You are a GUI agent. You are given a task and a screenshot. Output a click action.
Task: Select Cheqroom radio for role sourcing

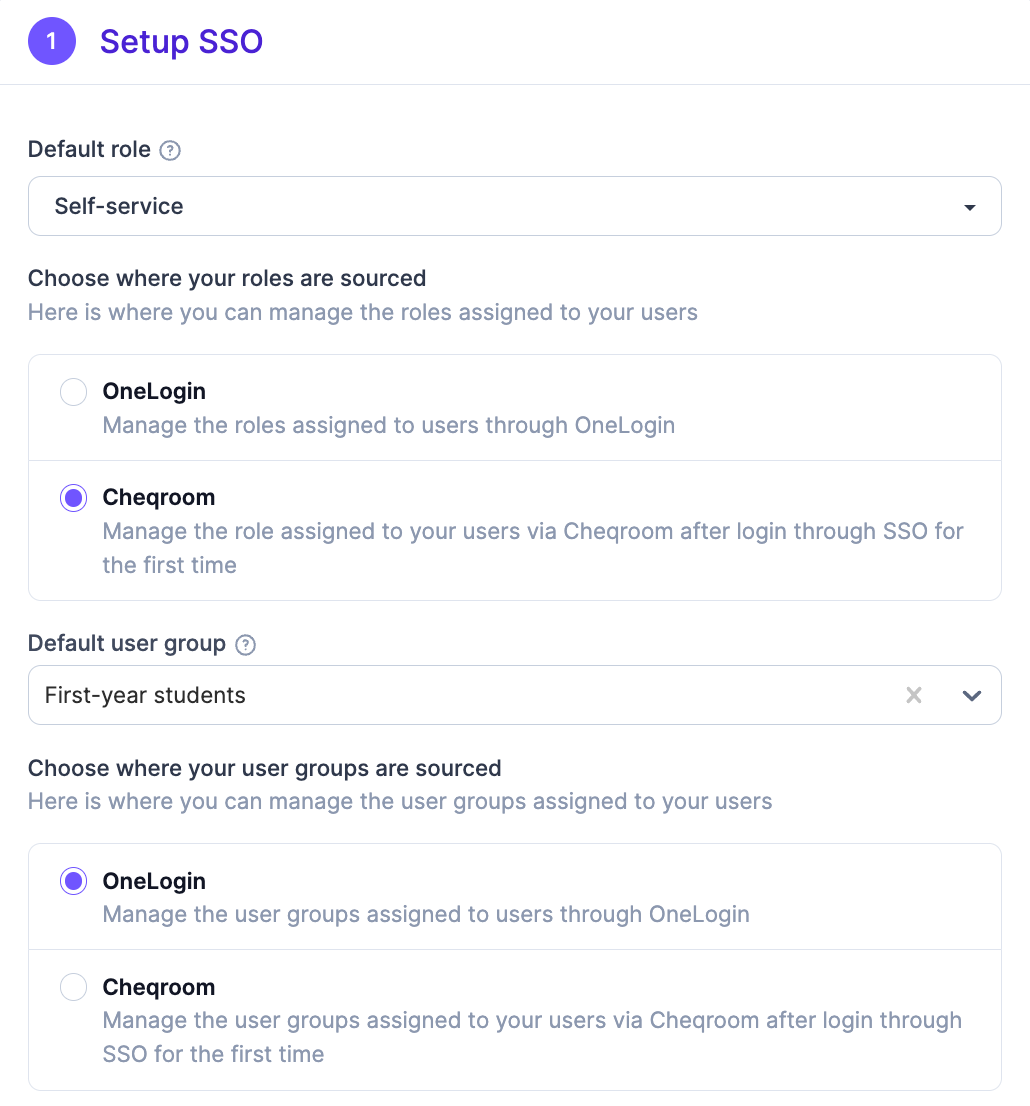coord(73,498)
